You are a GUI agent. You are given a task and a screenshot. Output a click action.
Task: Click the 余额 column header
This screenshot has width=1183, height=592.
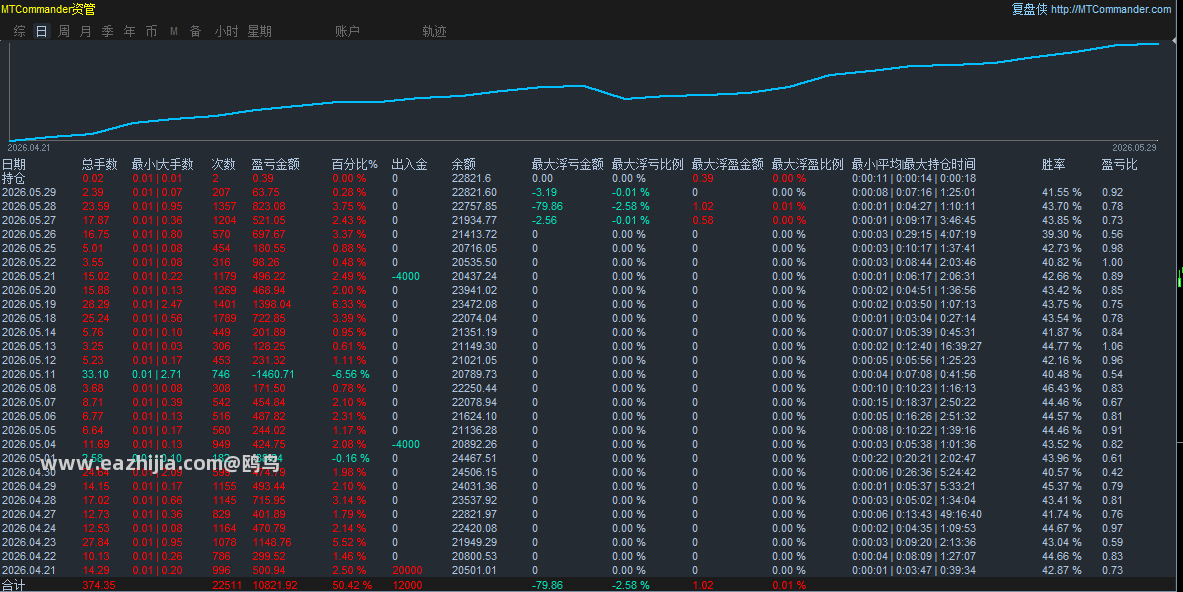[x=464, y=164]
